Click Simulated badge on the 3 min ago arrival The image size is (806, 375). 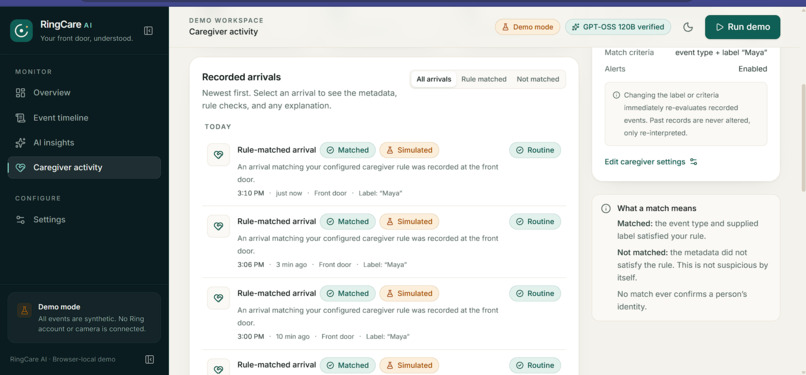(409, 221)
